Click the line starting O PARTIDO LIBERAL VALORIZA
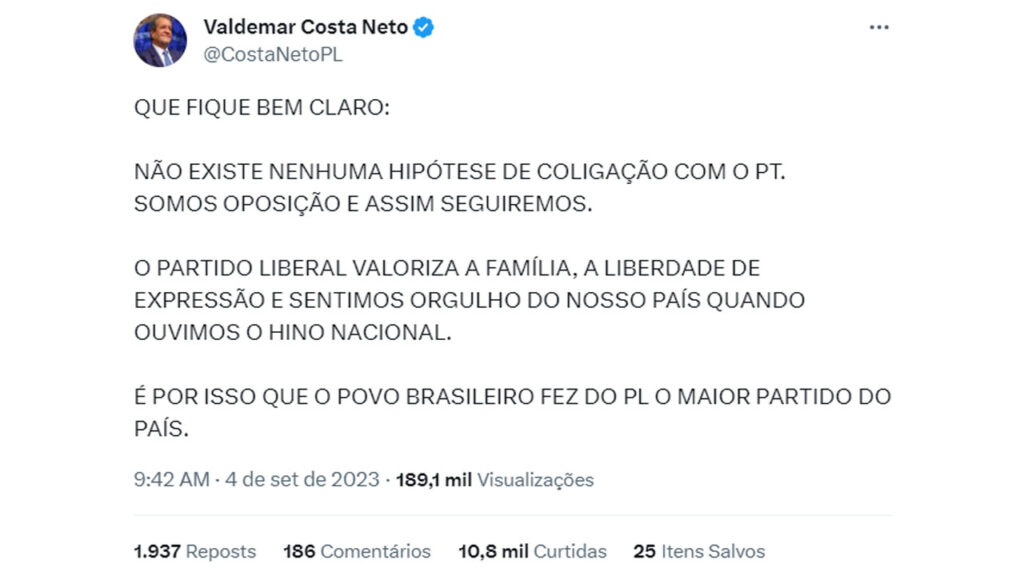This screenshot has height=576, width=1024. point(447,268)
